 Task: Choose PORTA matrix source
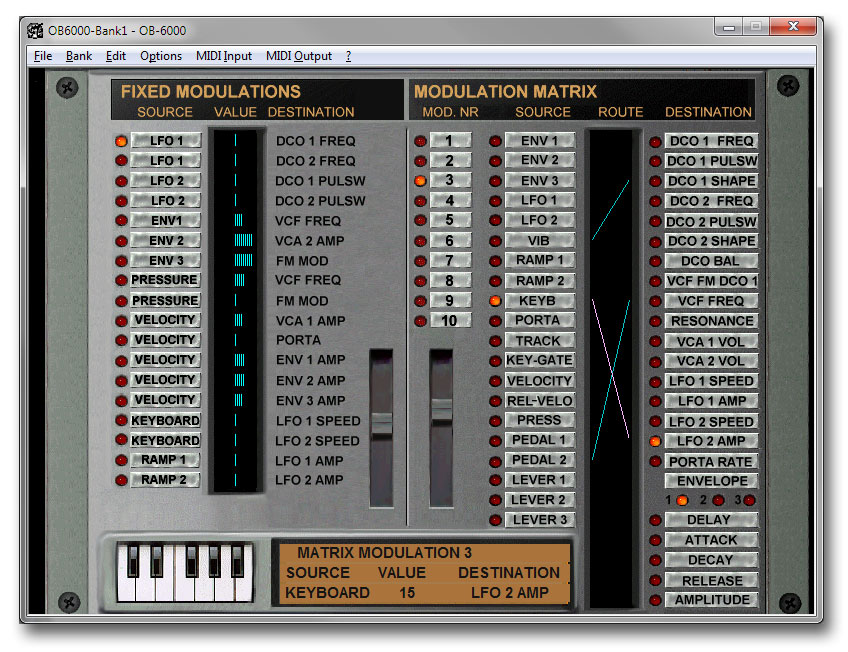[539, 321]
